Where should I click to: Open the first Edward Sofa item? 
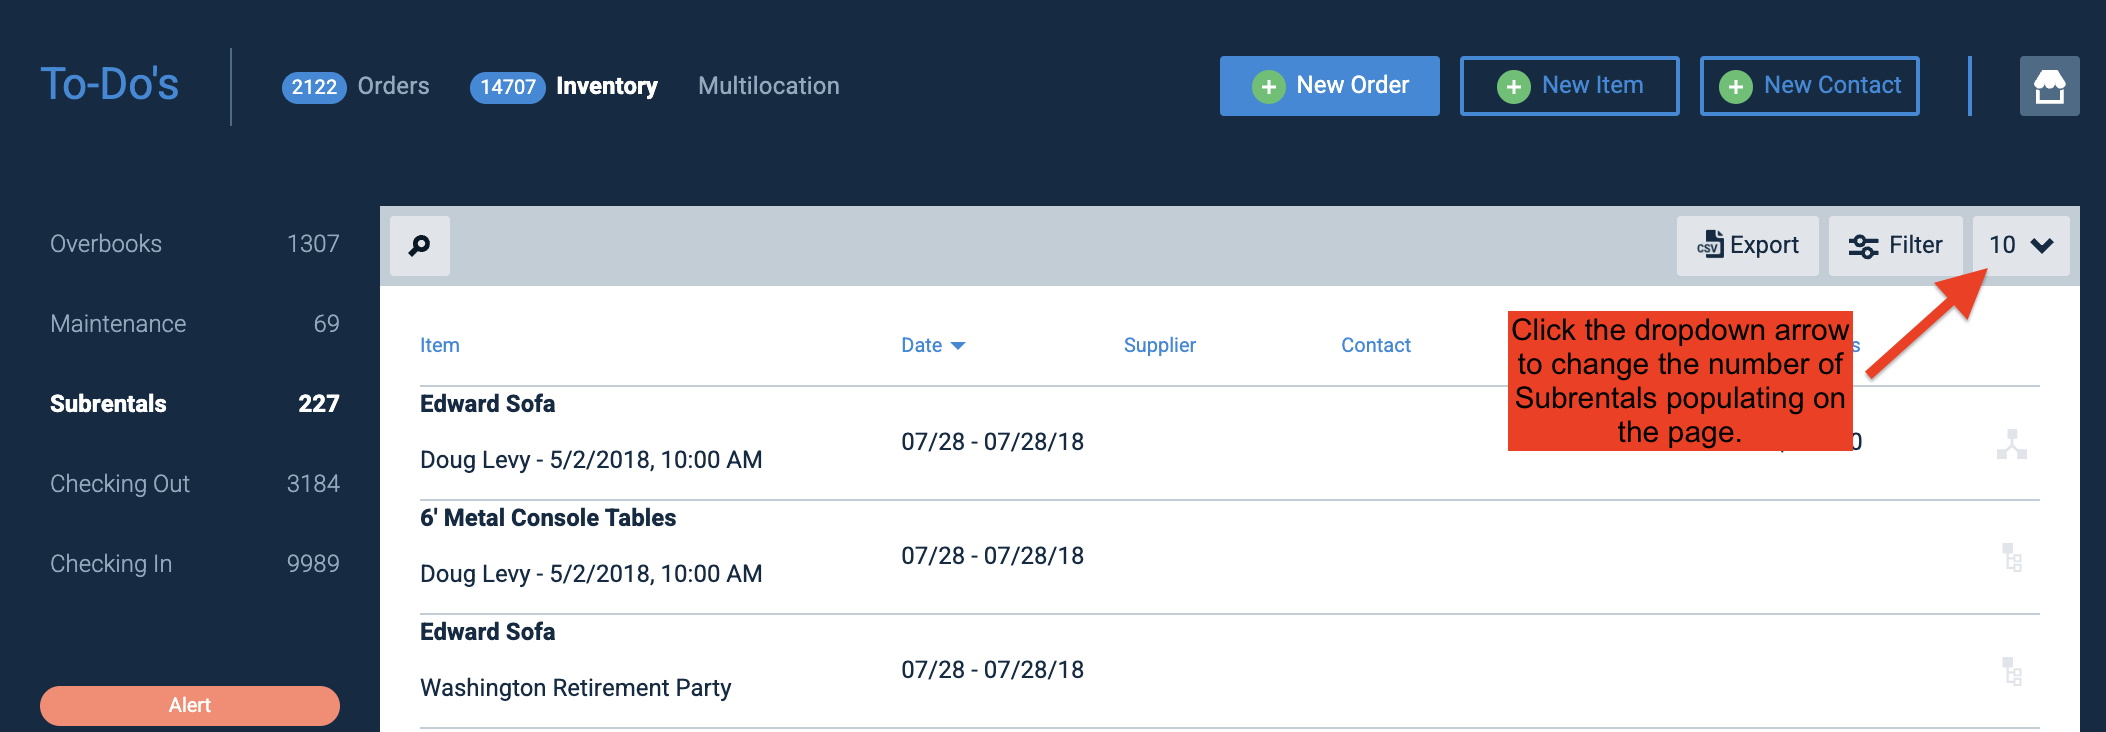click(487, 404)
